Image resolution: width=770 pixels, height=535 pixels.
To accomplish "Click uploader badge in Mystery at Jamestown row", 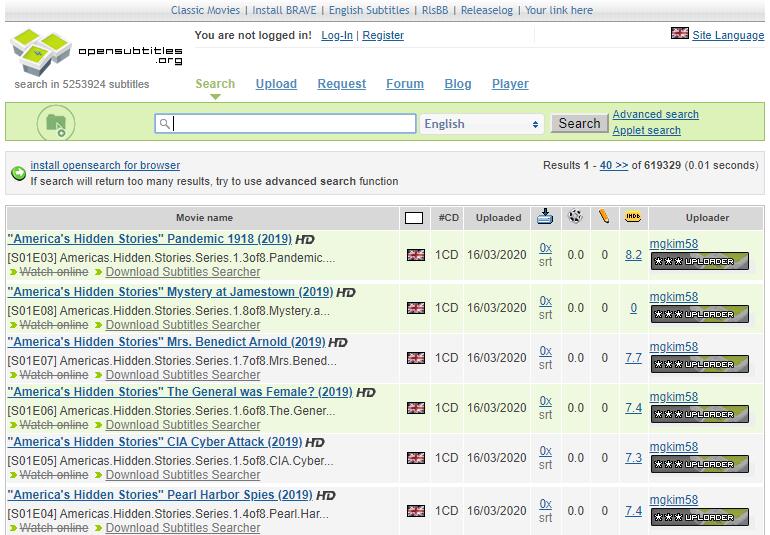I will click(700, 314).
